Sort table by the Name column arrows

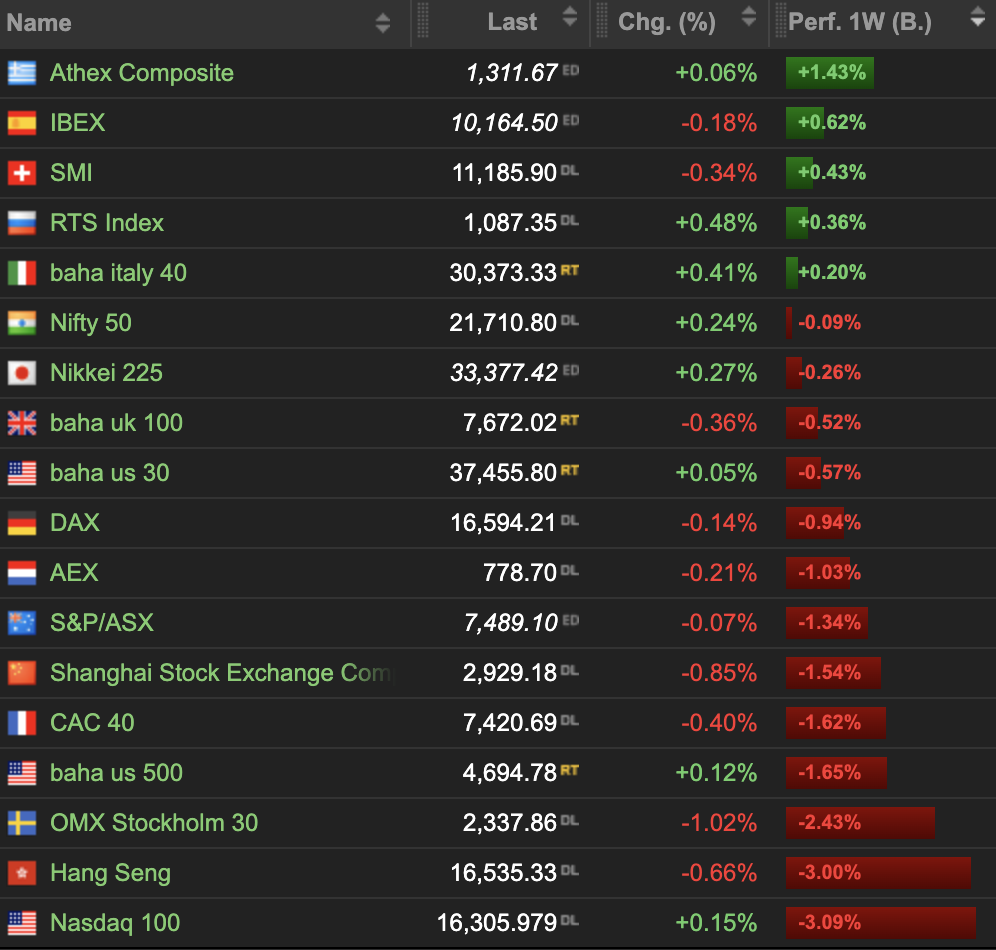click(x=383, y=23)
